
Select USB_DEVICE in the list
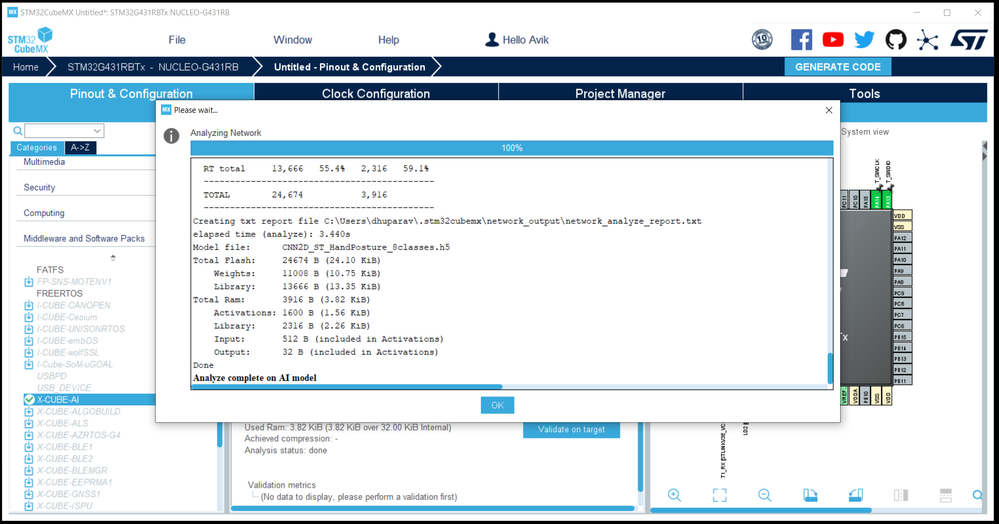[64, 388]
